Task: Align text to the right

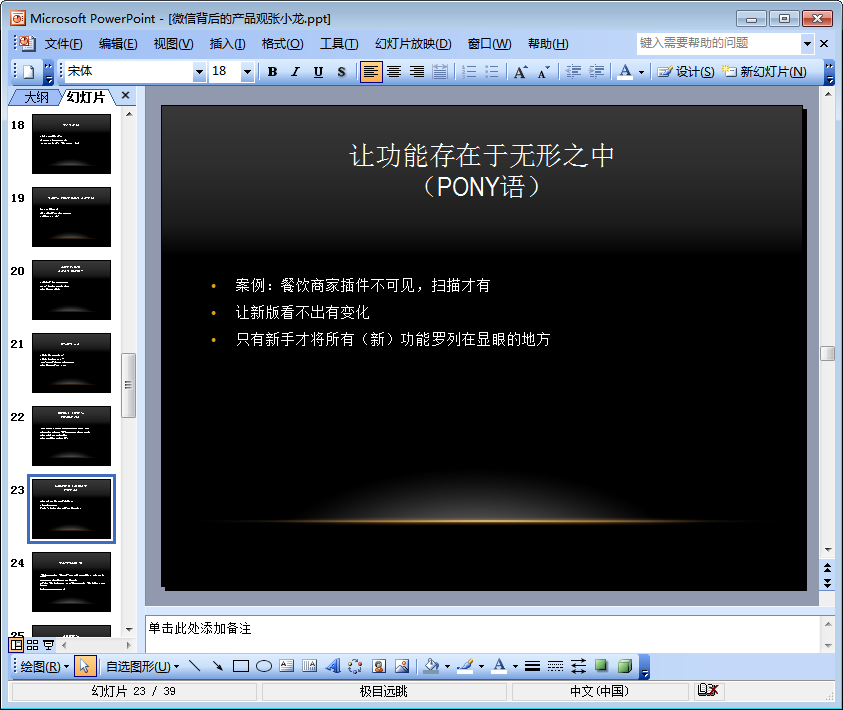Action: point(417,71)
